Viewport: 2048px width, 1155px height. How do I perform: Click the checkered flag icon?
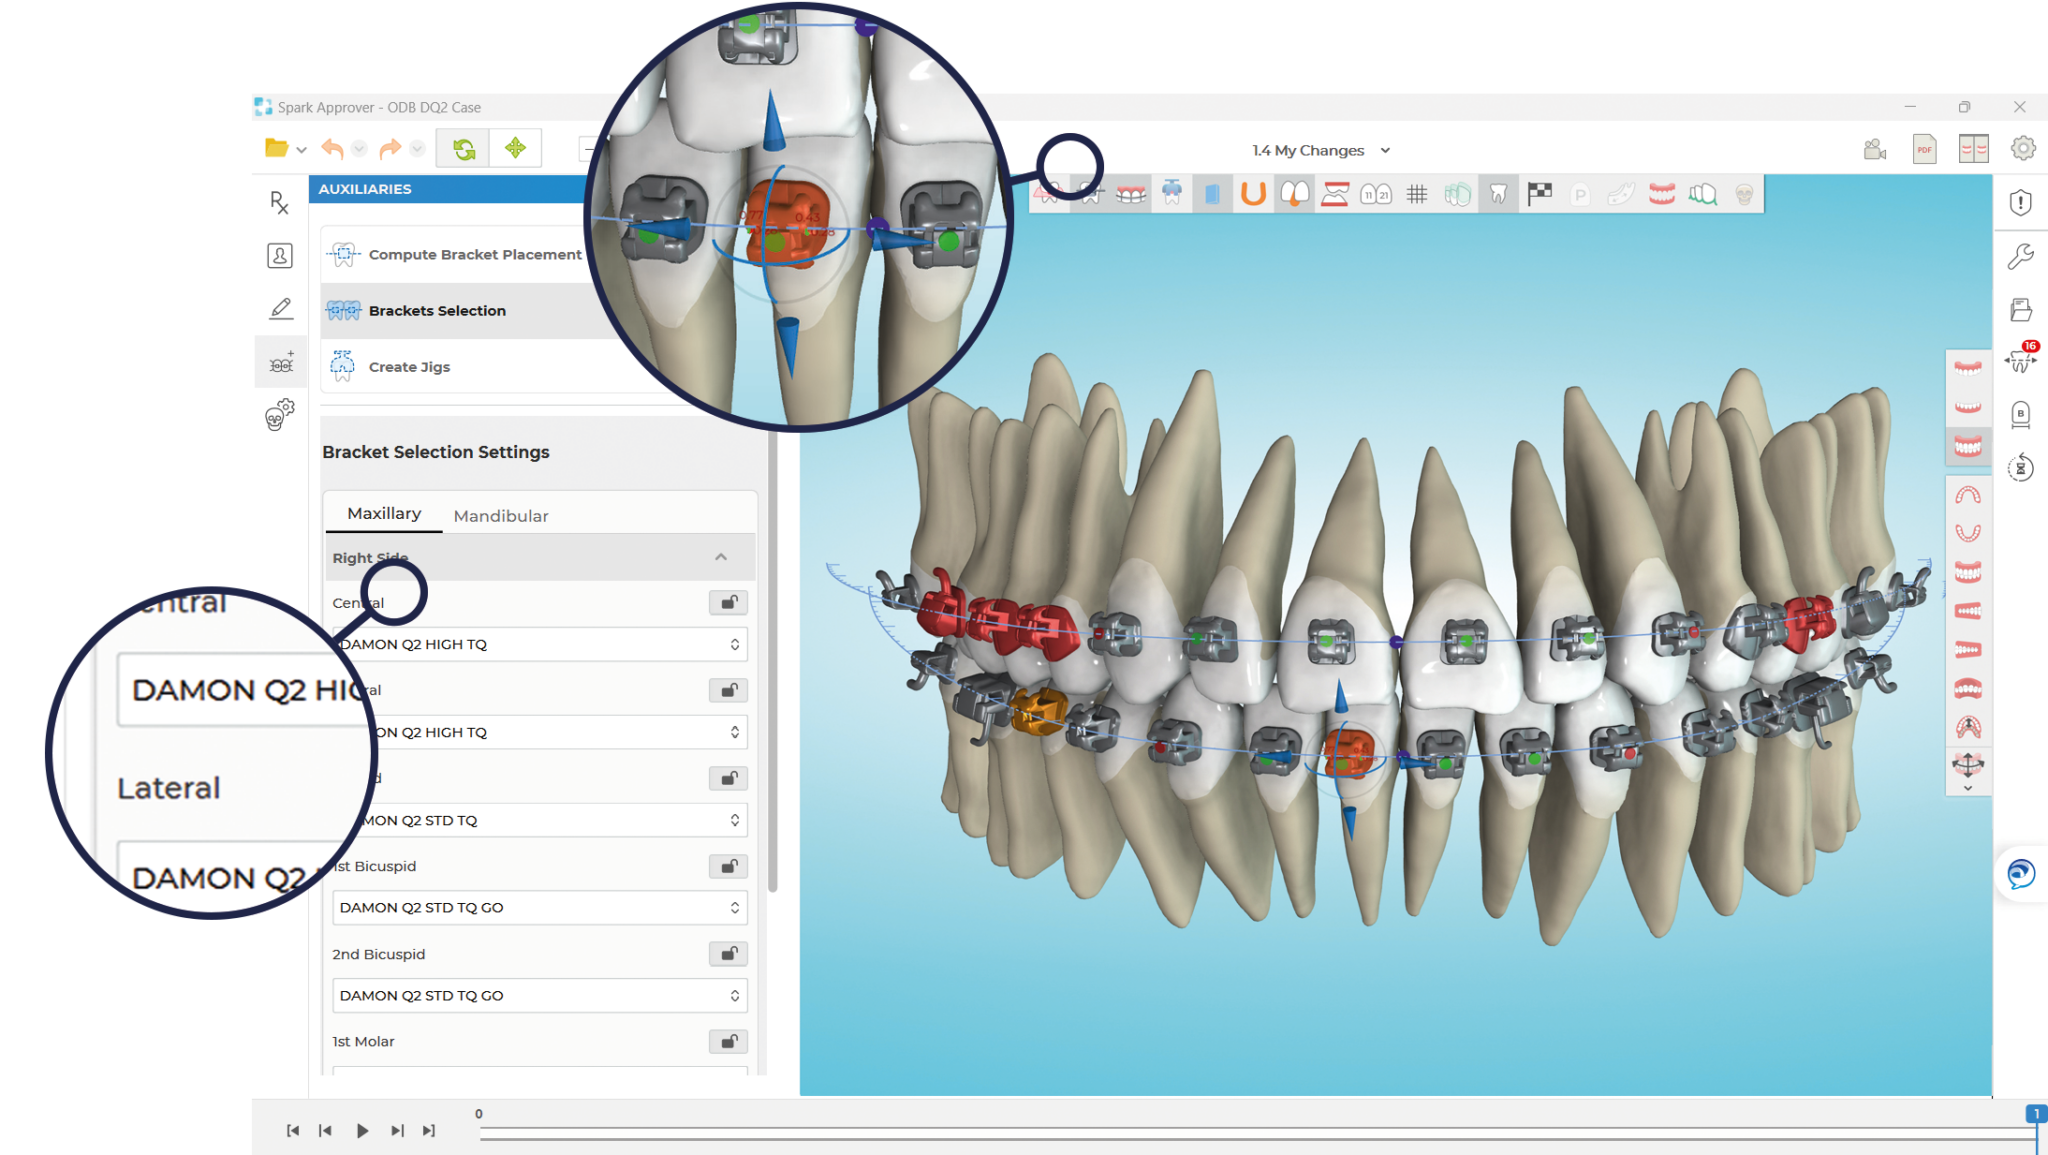pos(1539,194)
